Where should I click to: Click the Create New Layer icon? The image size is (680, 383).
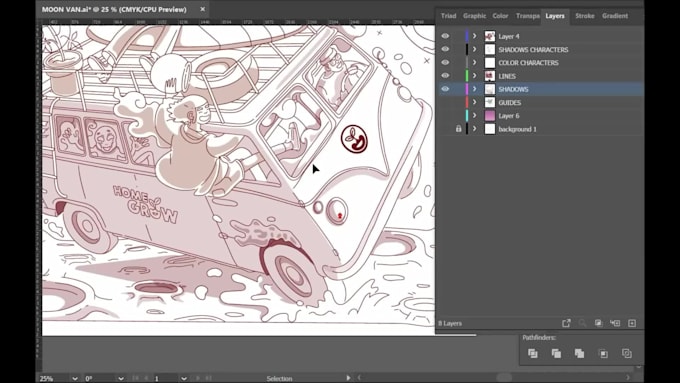(632, 323)
